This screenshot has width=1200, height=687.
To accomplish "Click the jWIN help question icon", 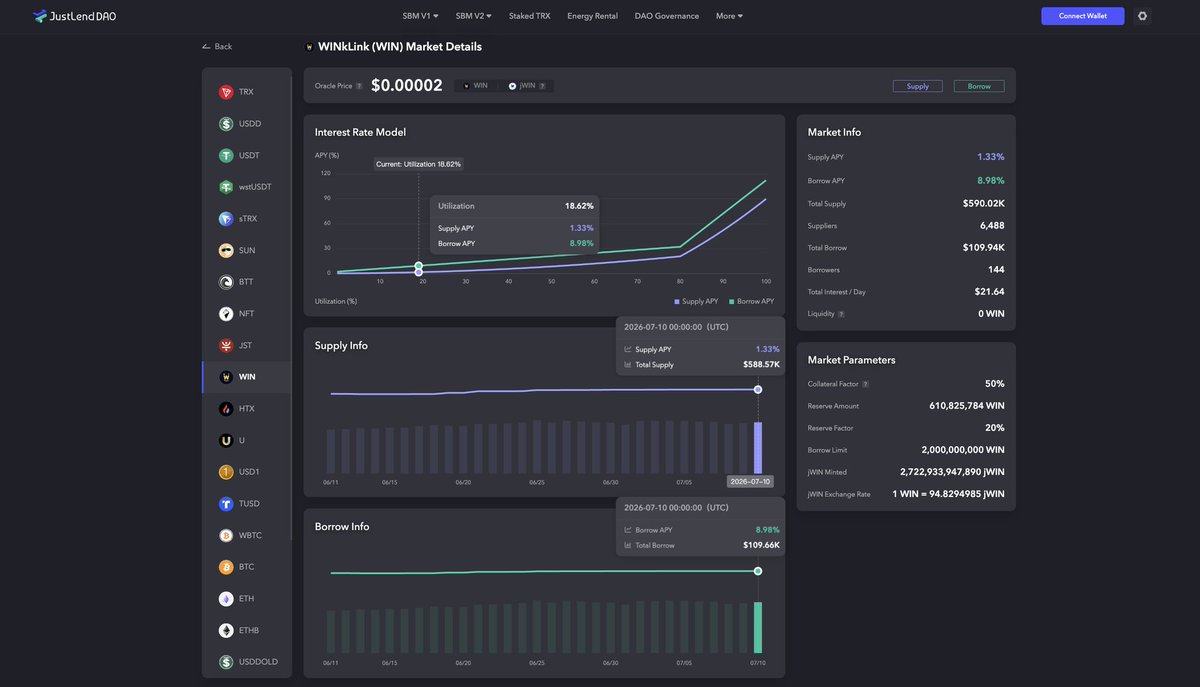I will pos(543,86).
